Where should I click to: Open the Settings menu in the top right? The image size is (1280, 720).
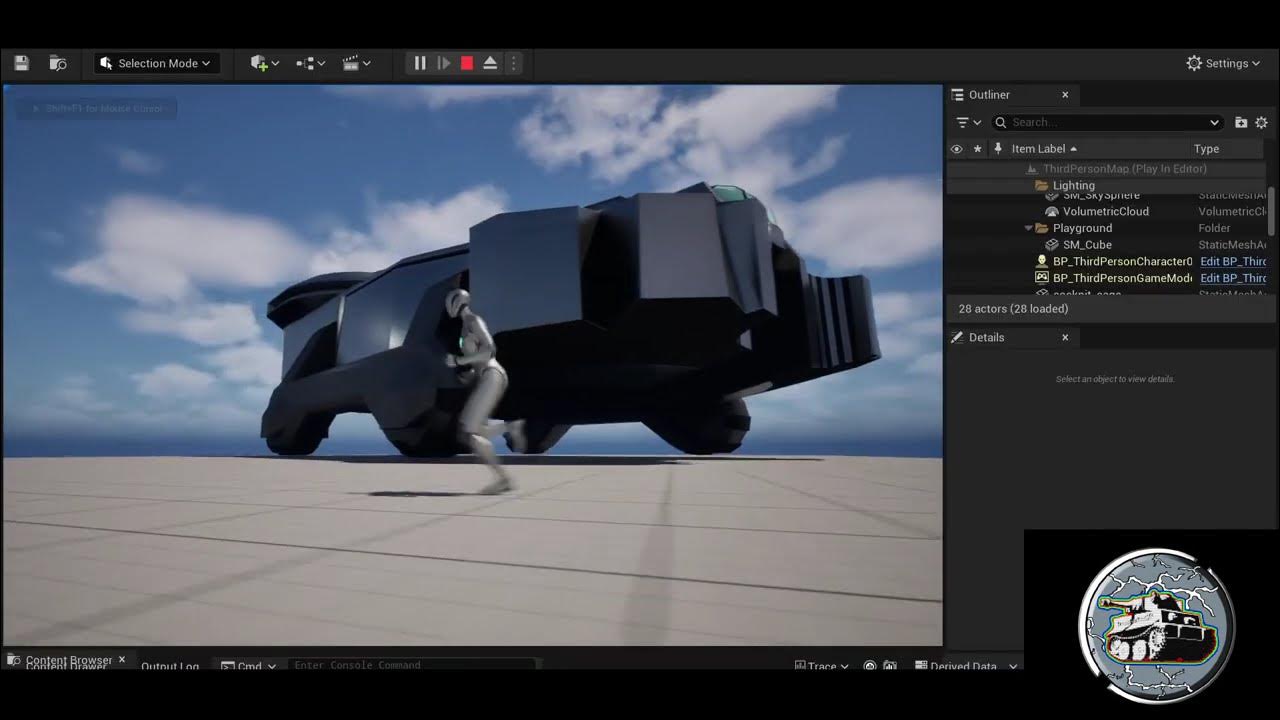(x=1222, y=62)
